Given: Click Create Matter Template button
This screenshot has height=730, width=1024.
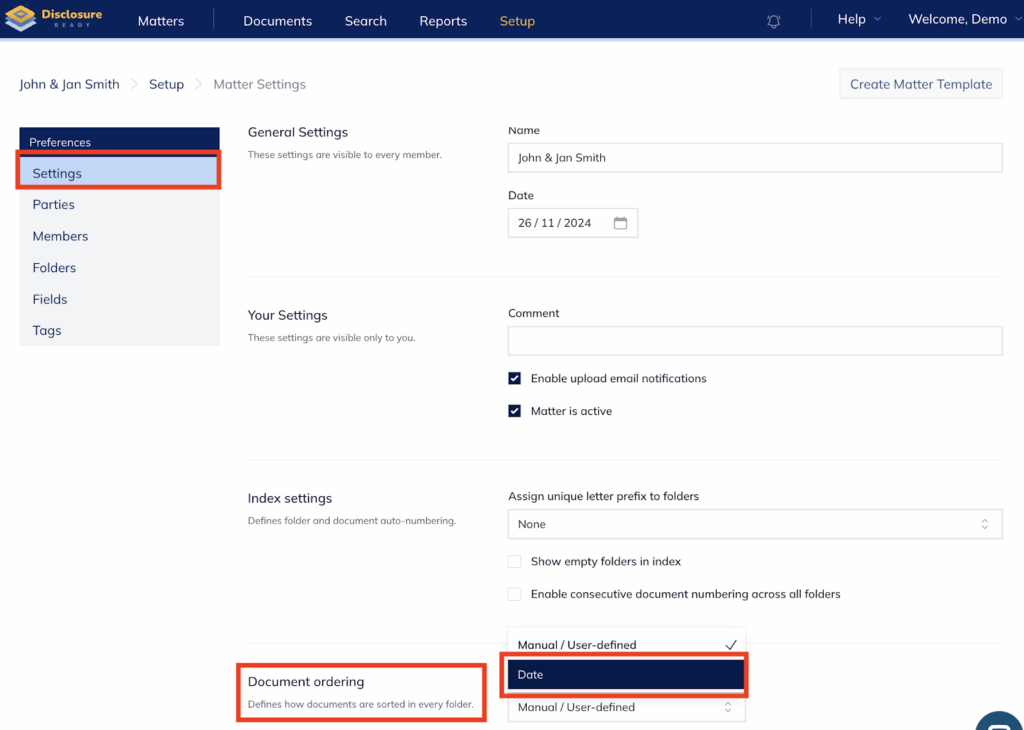Looking at the screenshot, I should 920,84.
